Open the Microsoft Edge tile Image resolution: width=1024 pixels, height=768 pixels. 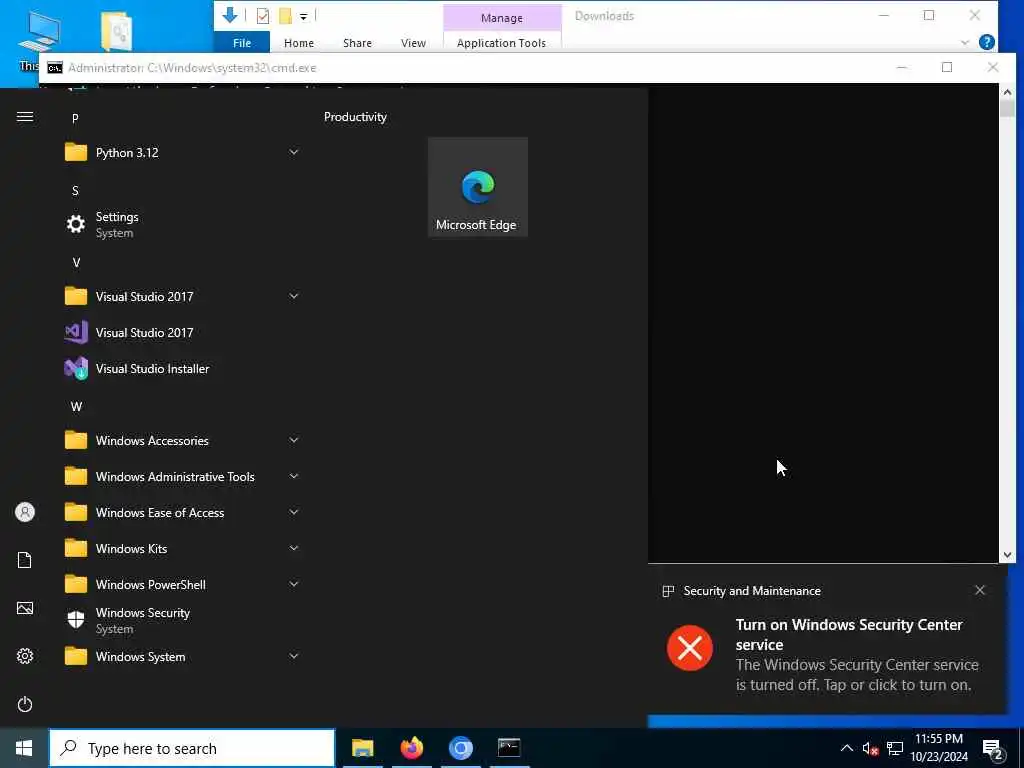[477, 187]
